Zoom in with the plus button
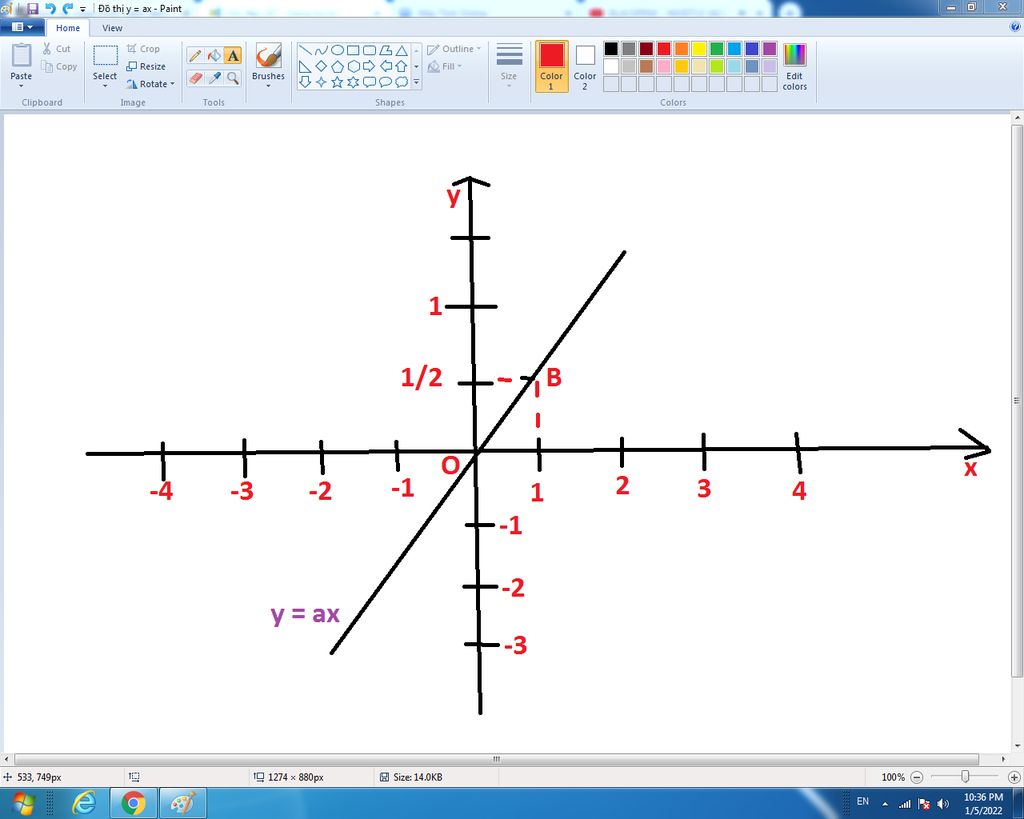The image size is (1024, 819). coord(1014,777)
